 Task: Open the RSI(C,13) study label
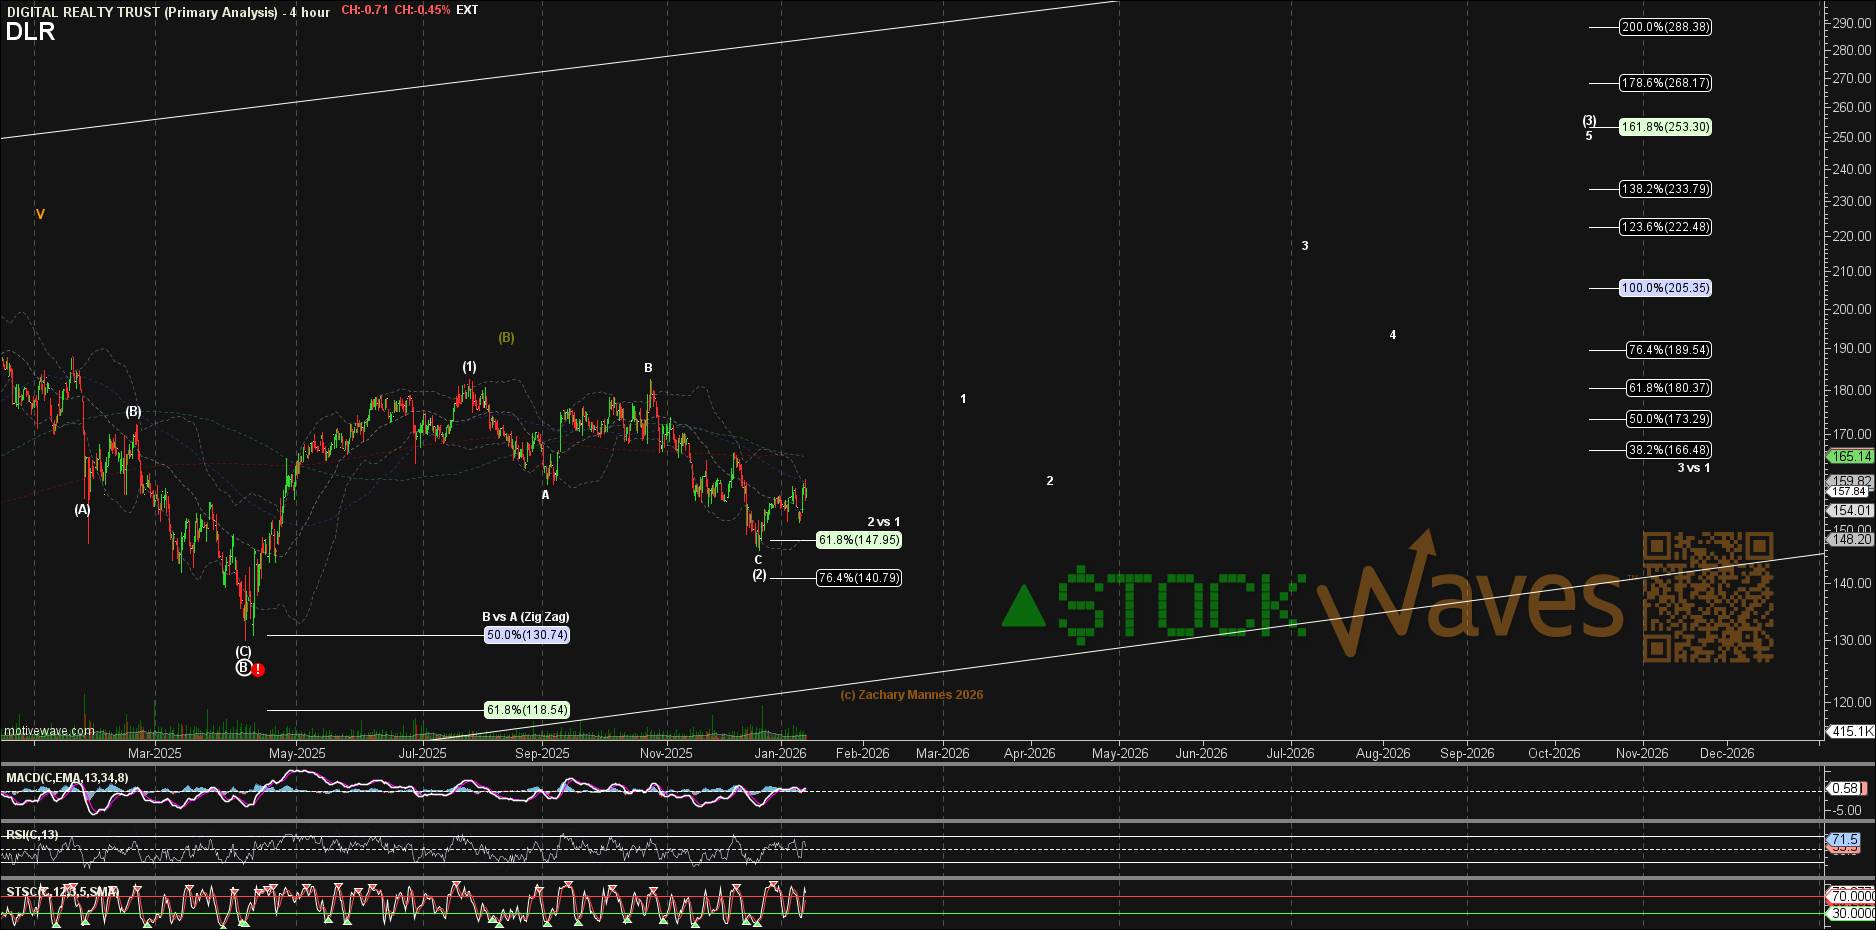click(x=32, y=835)
